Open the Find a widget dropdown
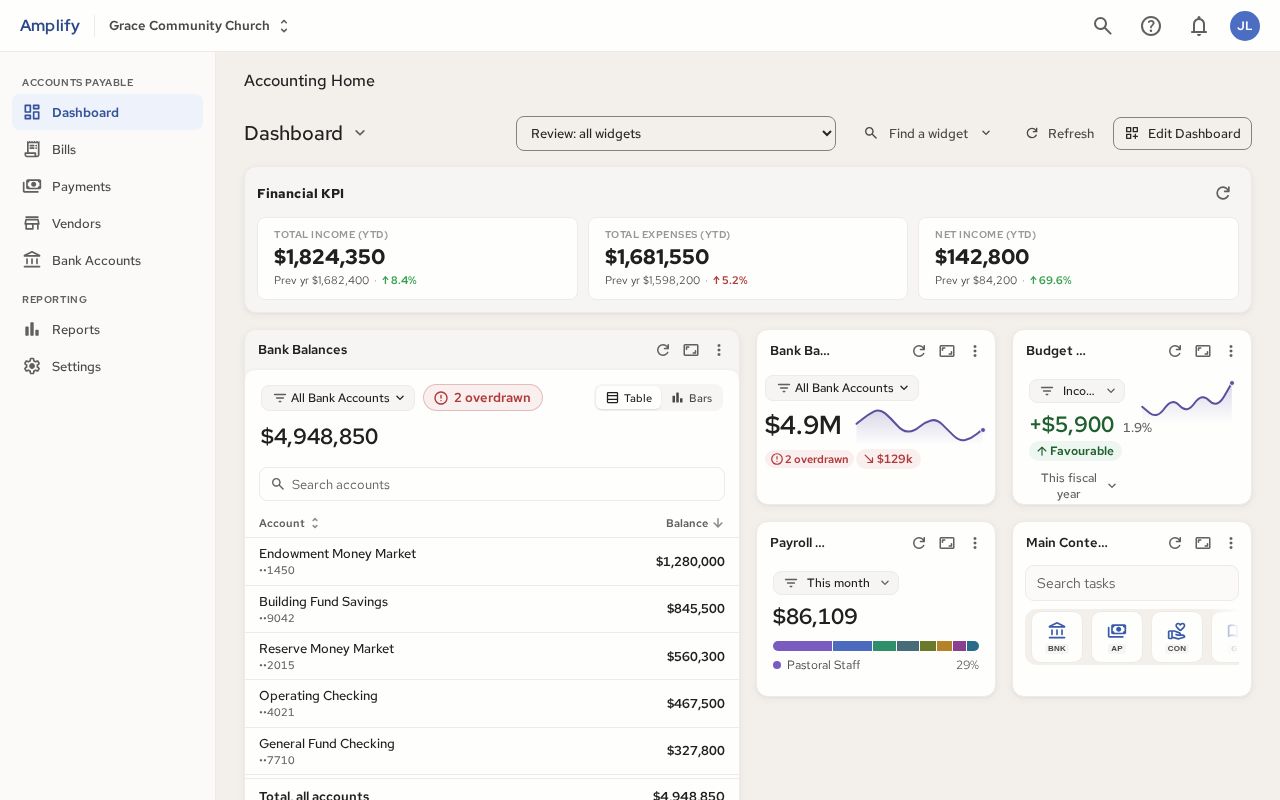Image resolution: width=1280 pixels, height=800 pixels. pos(928,133)
